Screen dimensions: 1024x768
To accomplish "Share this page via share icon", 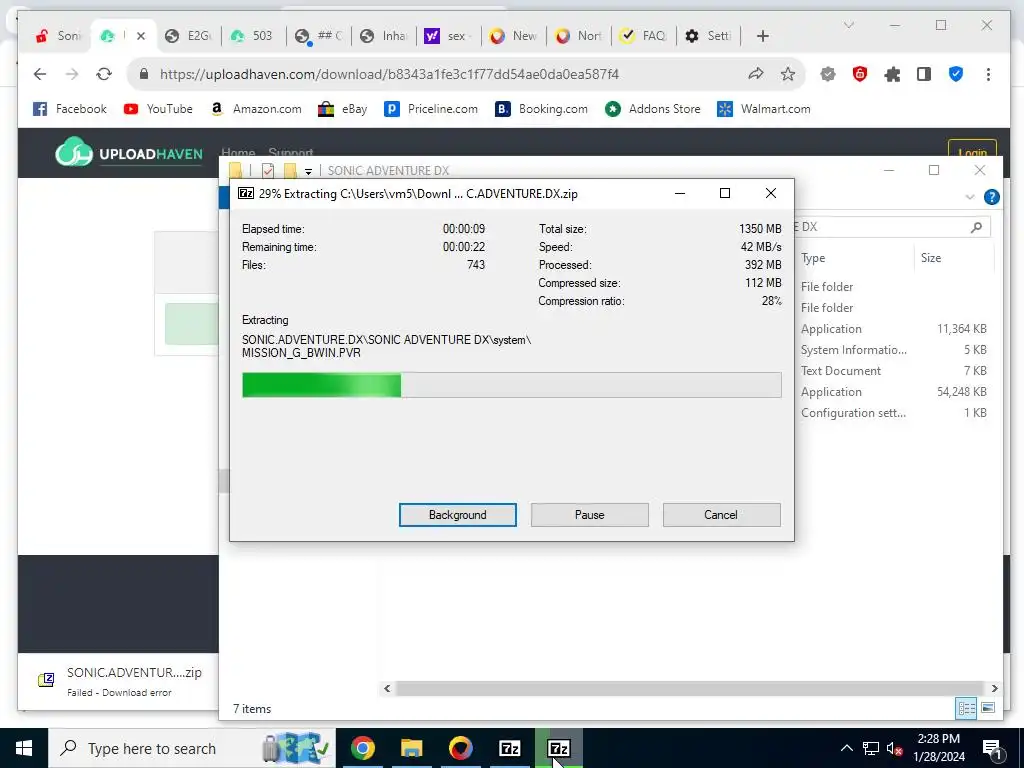I will coord(756,74).
